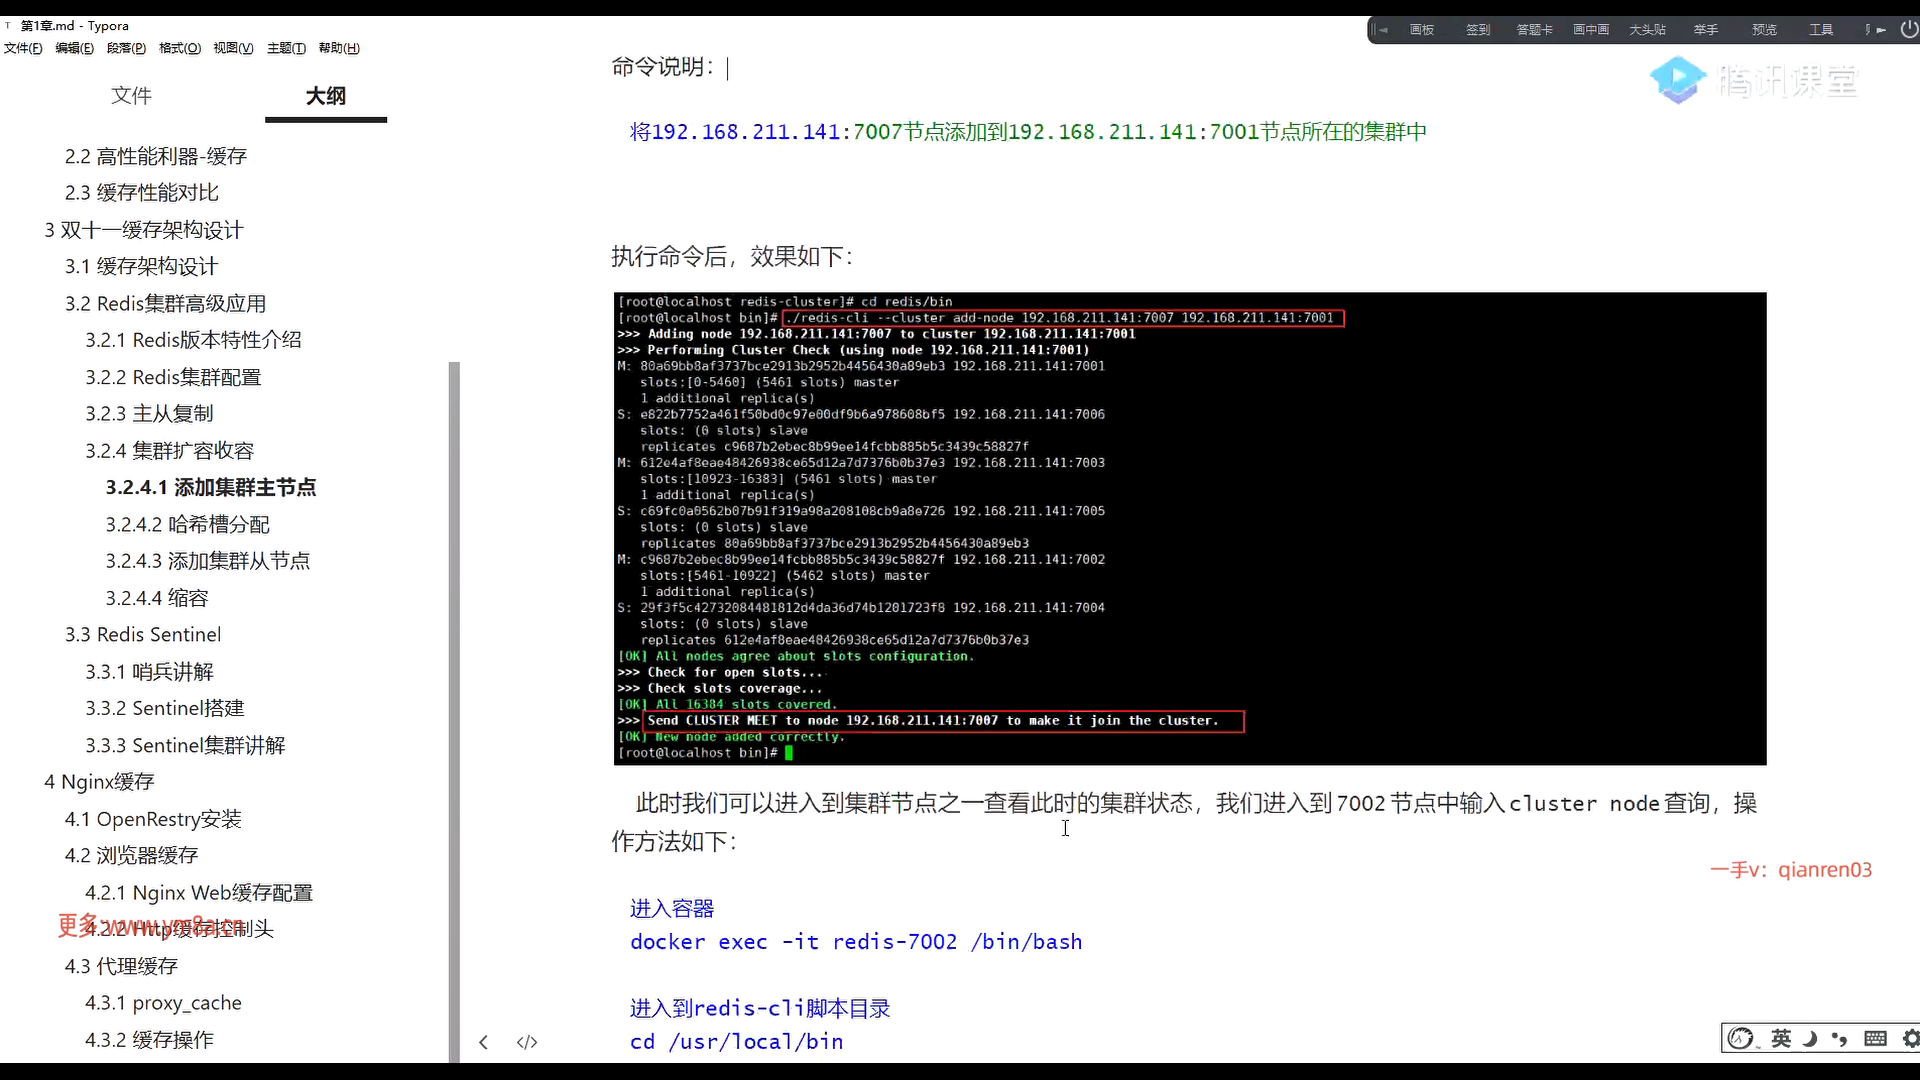Switch to the 文件 sidebar tab
1920x1080 pixels.
coord(131,96)
